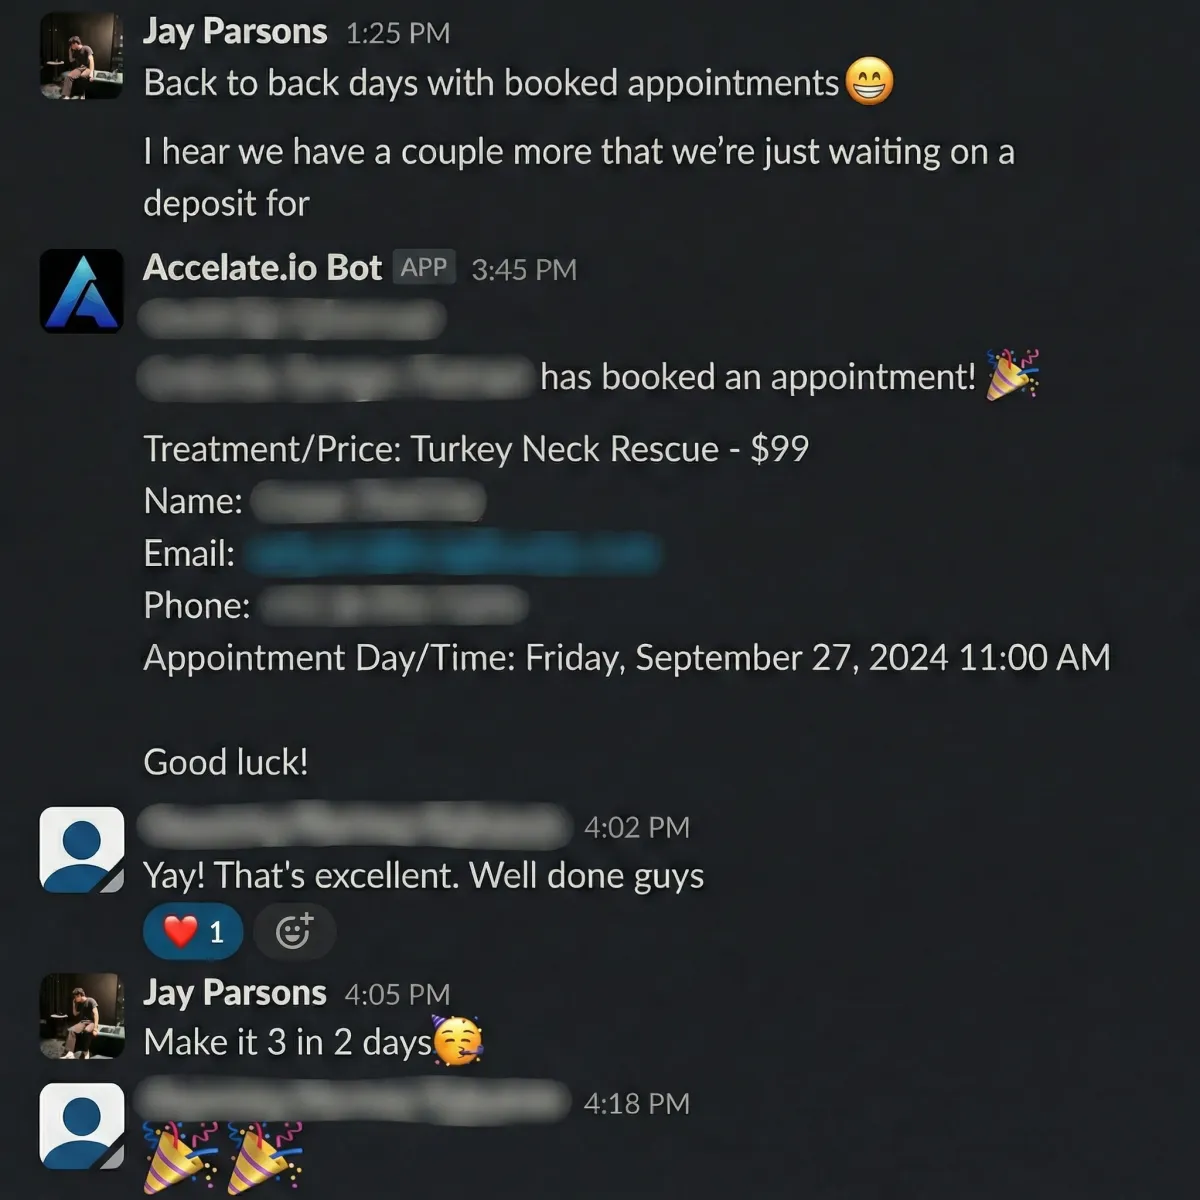The width and height of the screenshot is (1200, 1200).
Task: Click the APP badge next to the bot name
Action: [x=424, y=268]
